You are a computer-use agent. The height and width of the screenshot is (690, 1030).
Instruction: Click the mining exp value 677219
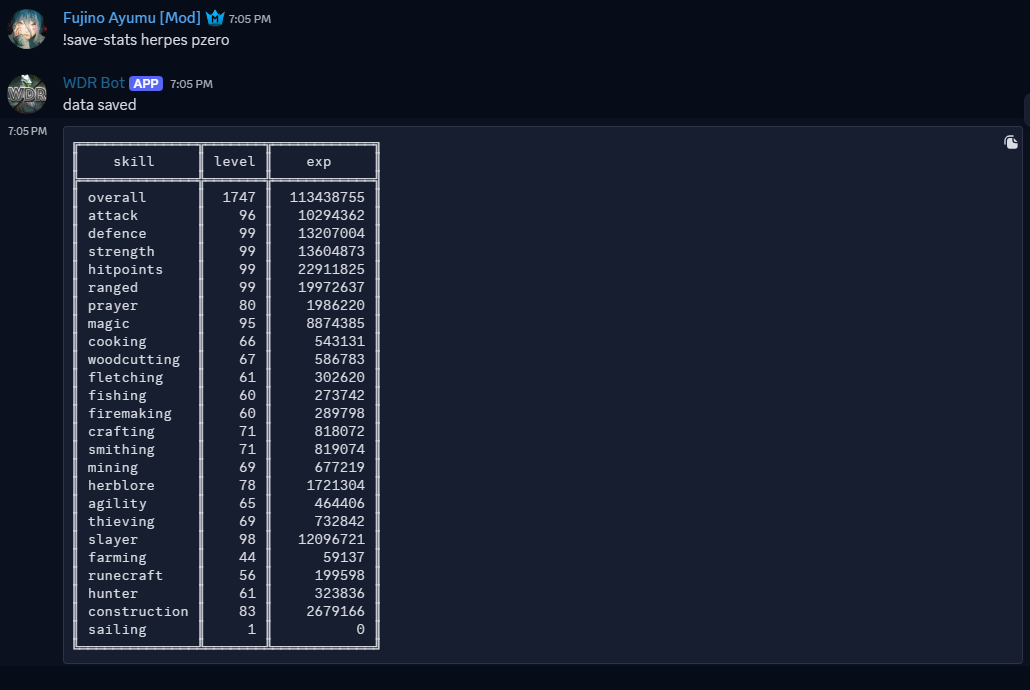(x=340, y=467)
